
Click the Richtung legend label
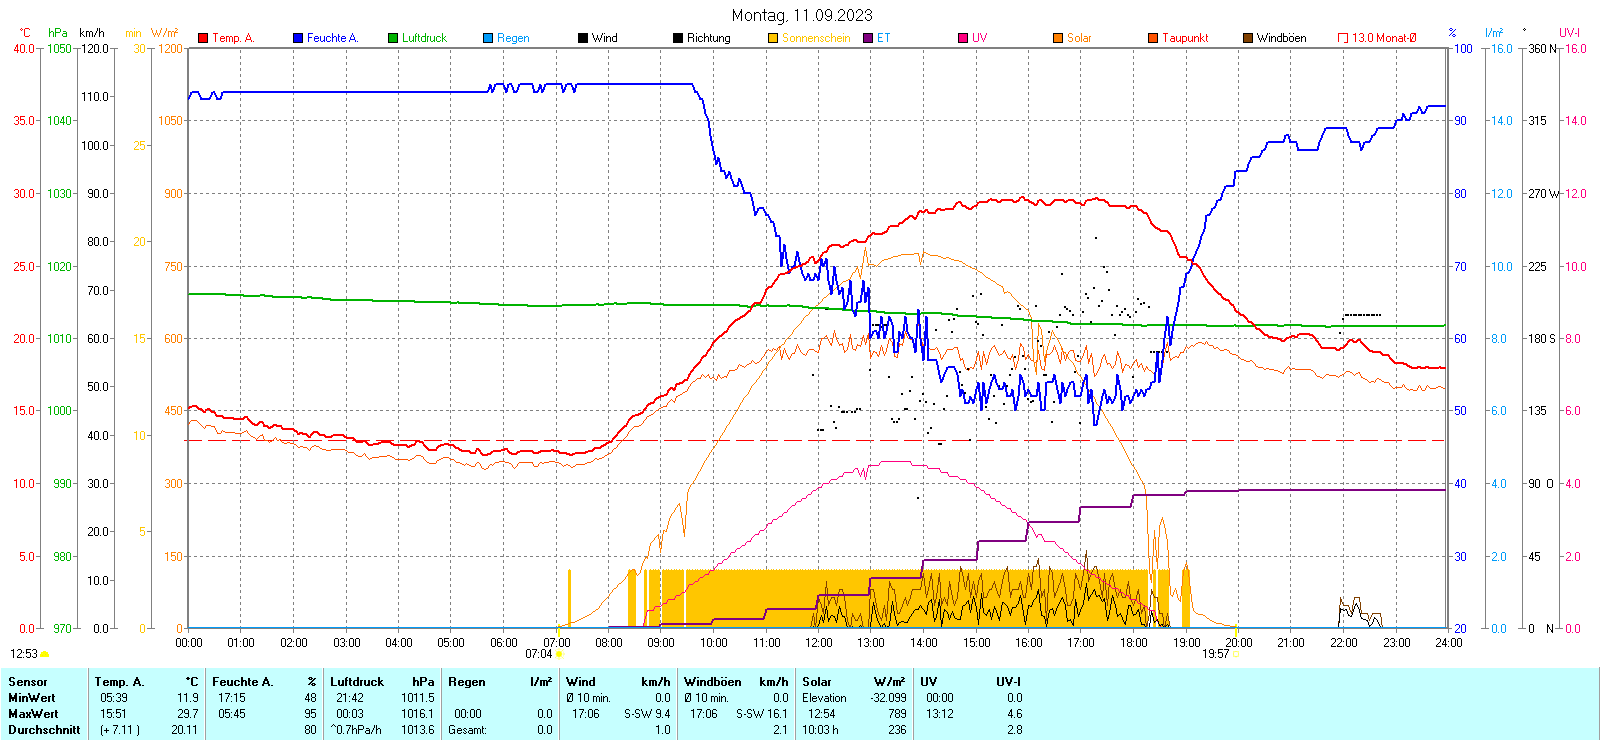click(x=708, y=38)
